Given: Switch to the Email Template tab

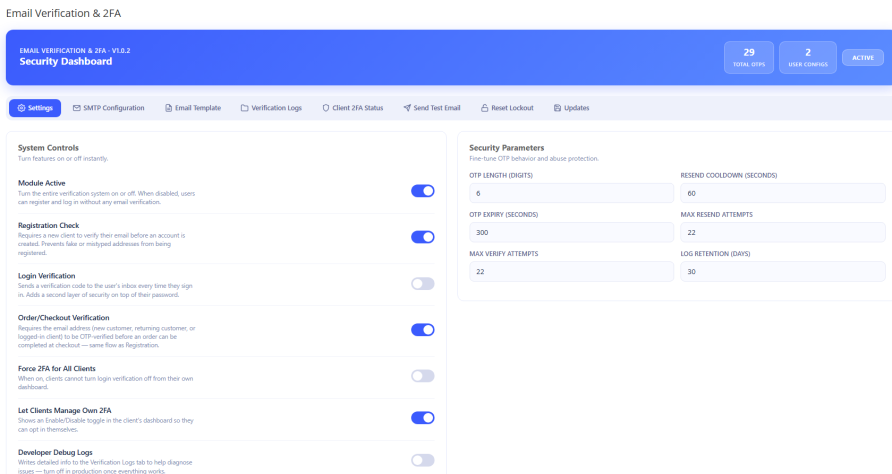Looking at the screenshot, I should (x=193, y=108).
